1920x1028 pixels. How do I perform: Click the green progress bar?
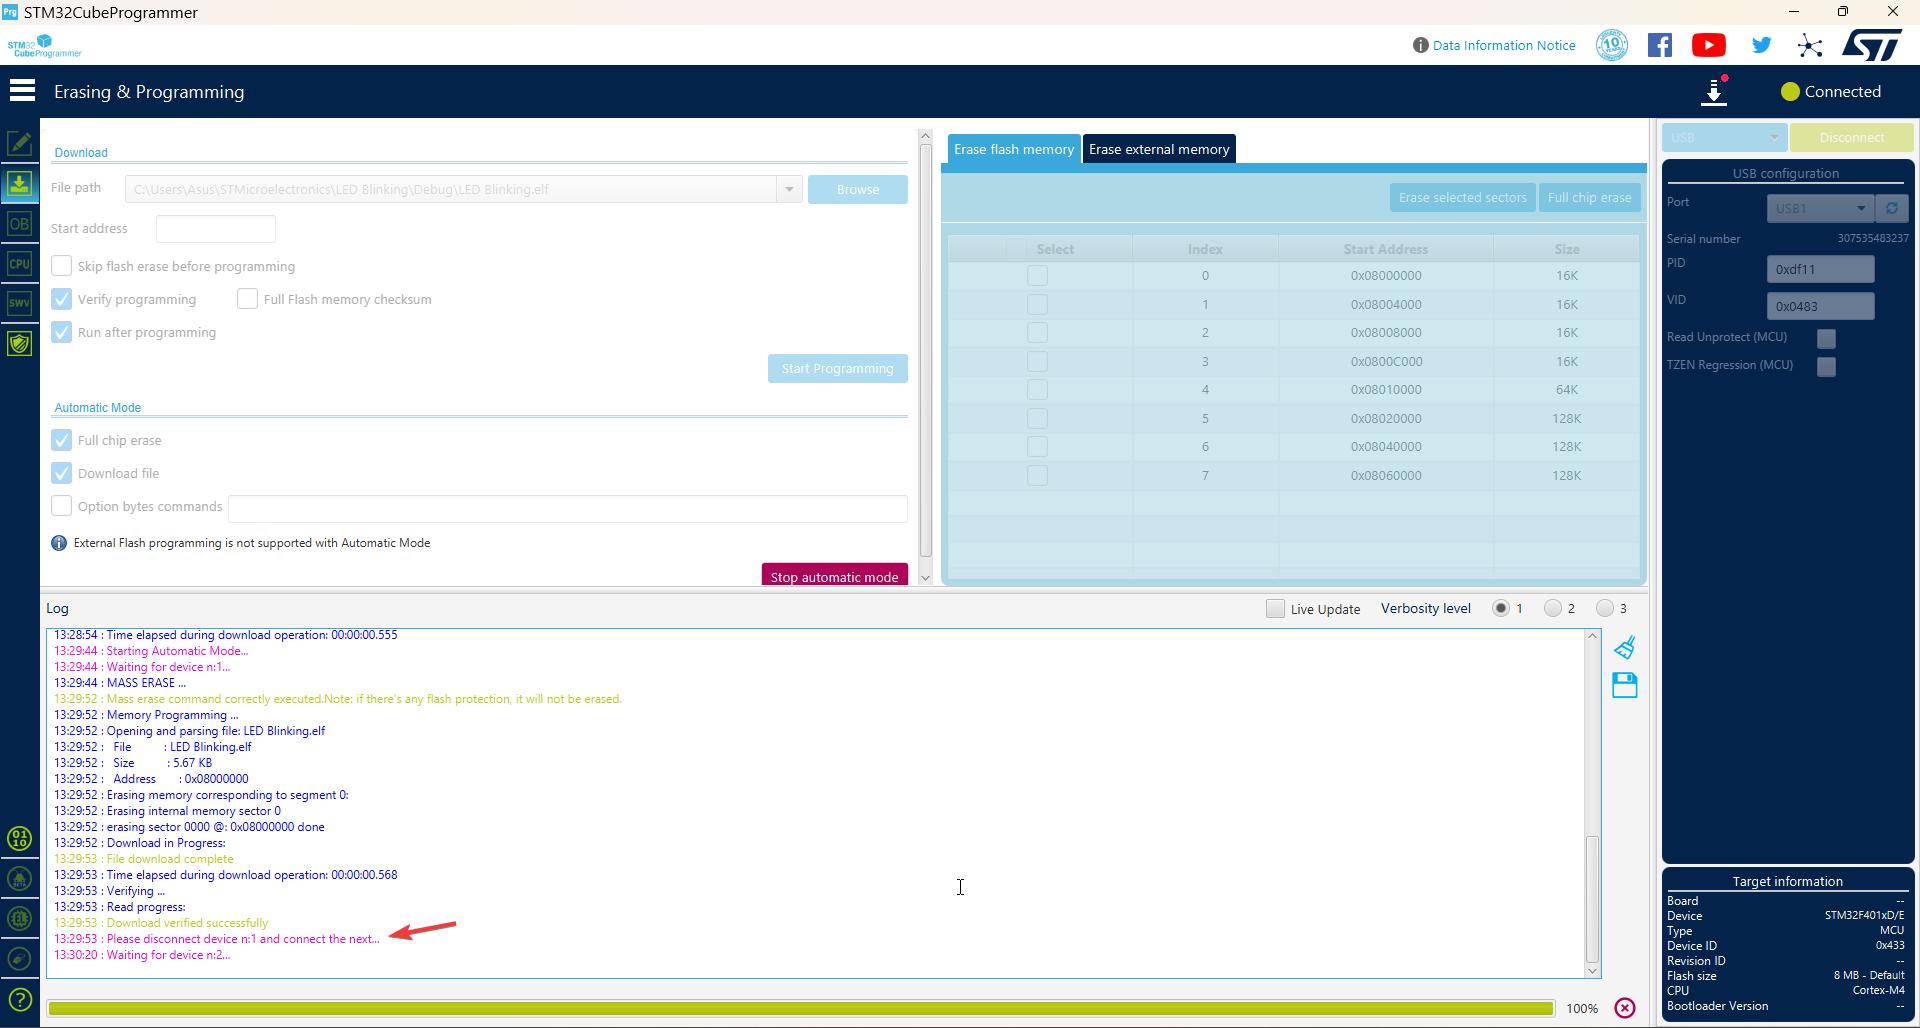point(800,1008)
